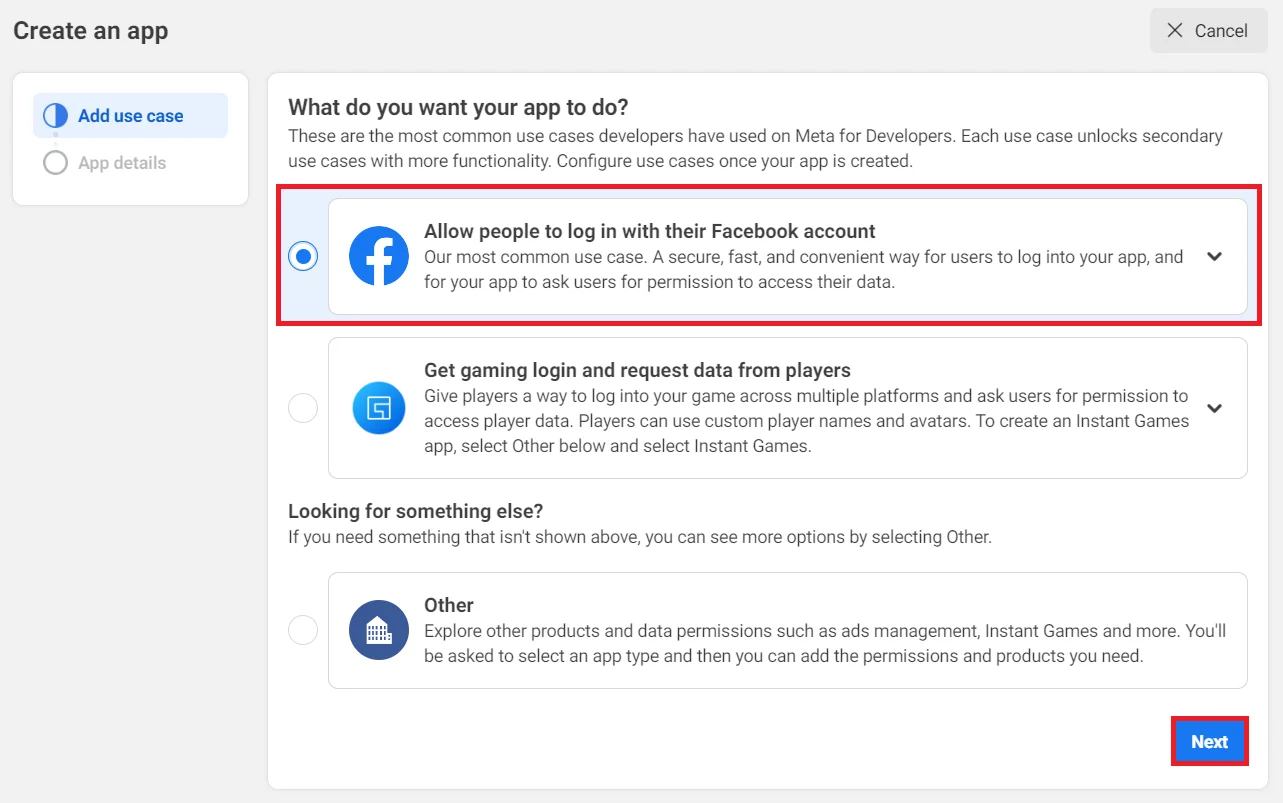Click the 'Explore other products' description text
Viewport: 1283px width, 803px height.
[x=825, y=644]
